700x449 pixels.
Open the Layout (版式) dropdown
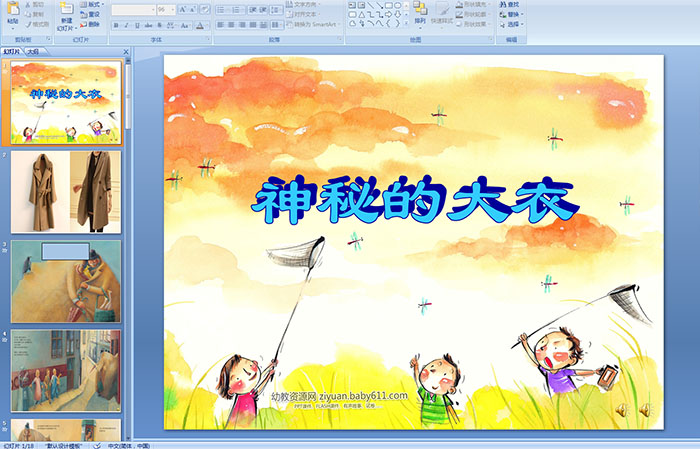click(x=92, y=4)
